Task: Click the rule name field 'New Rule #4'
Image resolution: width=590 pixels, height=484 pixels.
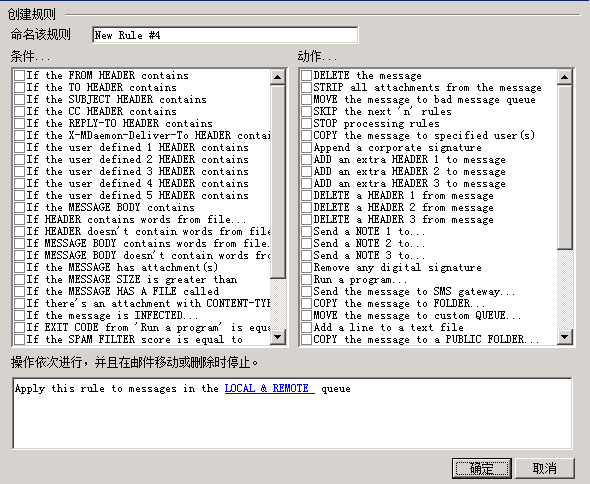Action: point(225,35)
